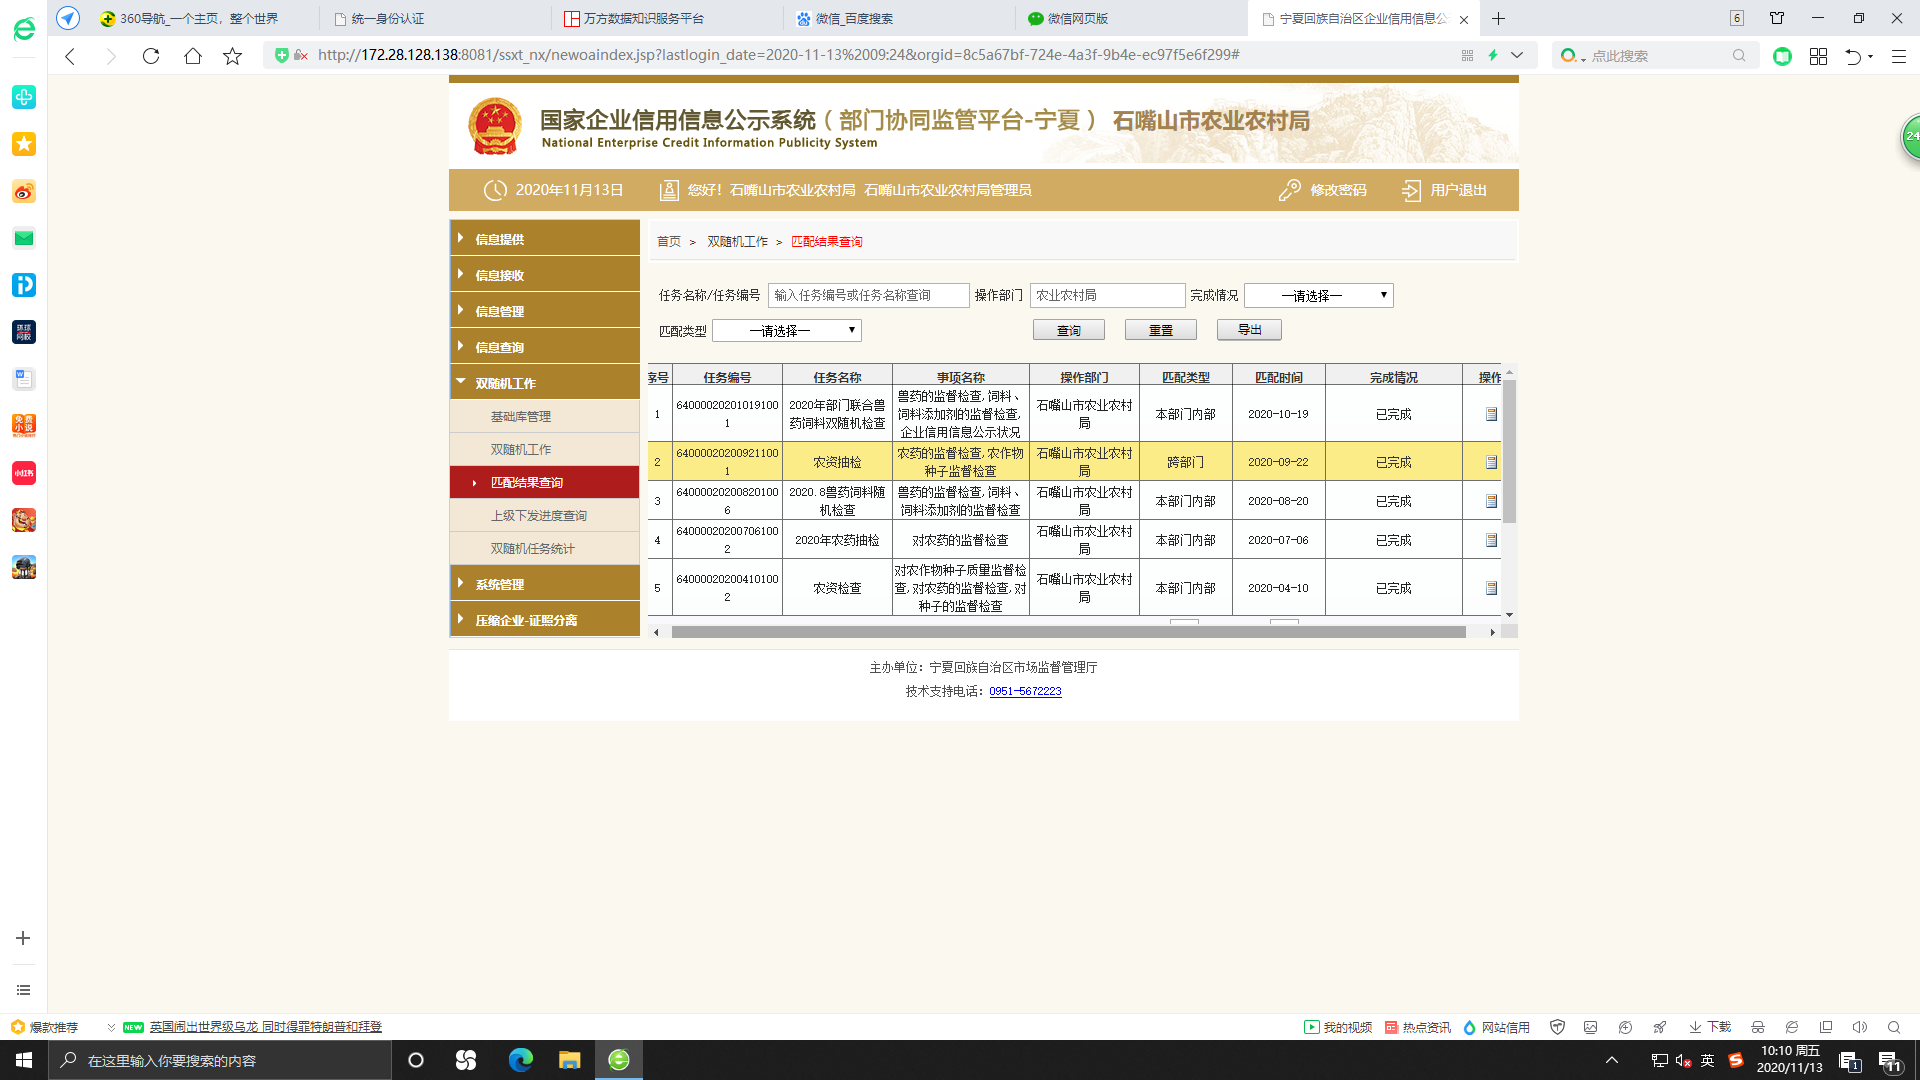Open Weibo icon in left sidebar
The height and width of the screenshot is (1080, 1920).
24,191
